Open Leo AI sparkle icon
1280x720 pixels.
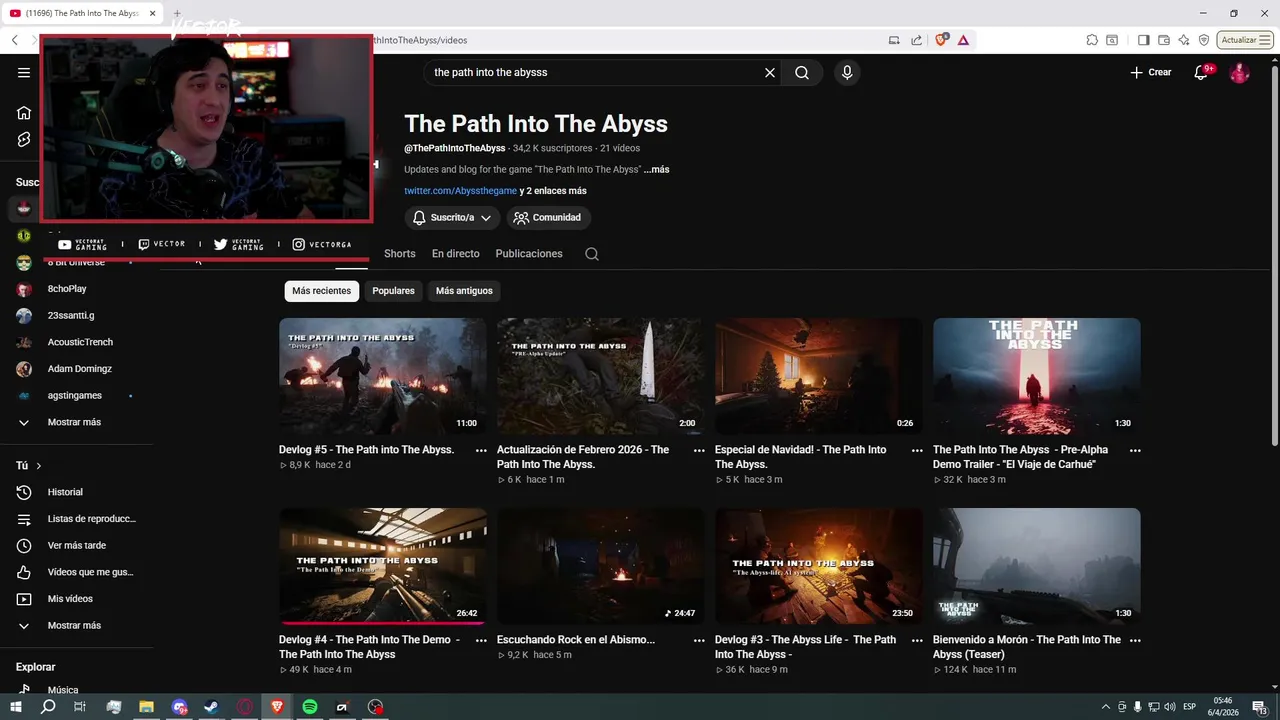(1184, 40)
